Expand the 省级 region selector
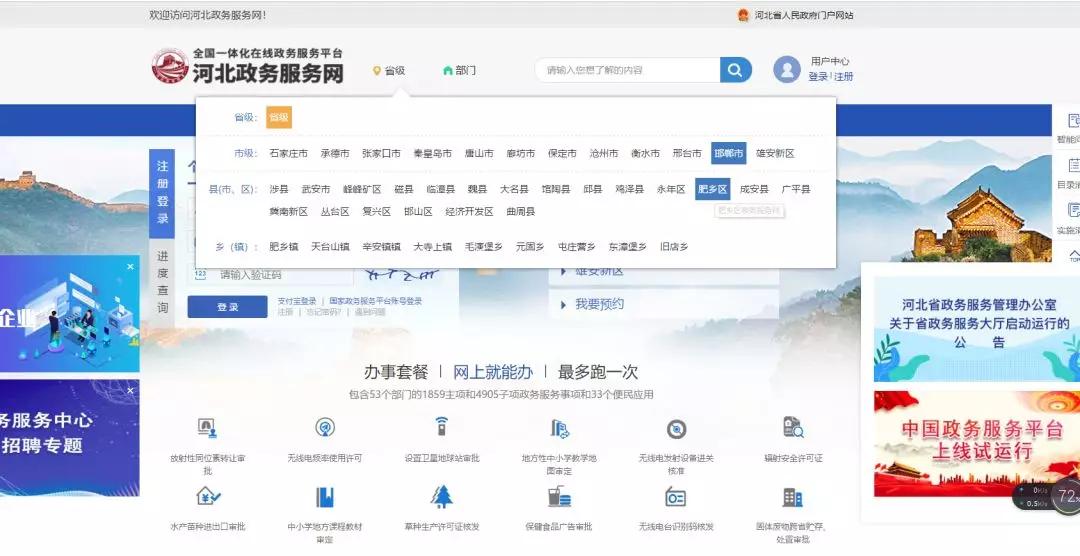Viewport: 1080px width, 556px height. [389, 71]
